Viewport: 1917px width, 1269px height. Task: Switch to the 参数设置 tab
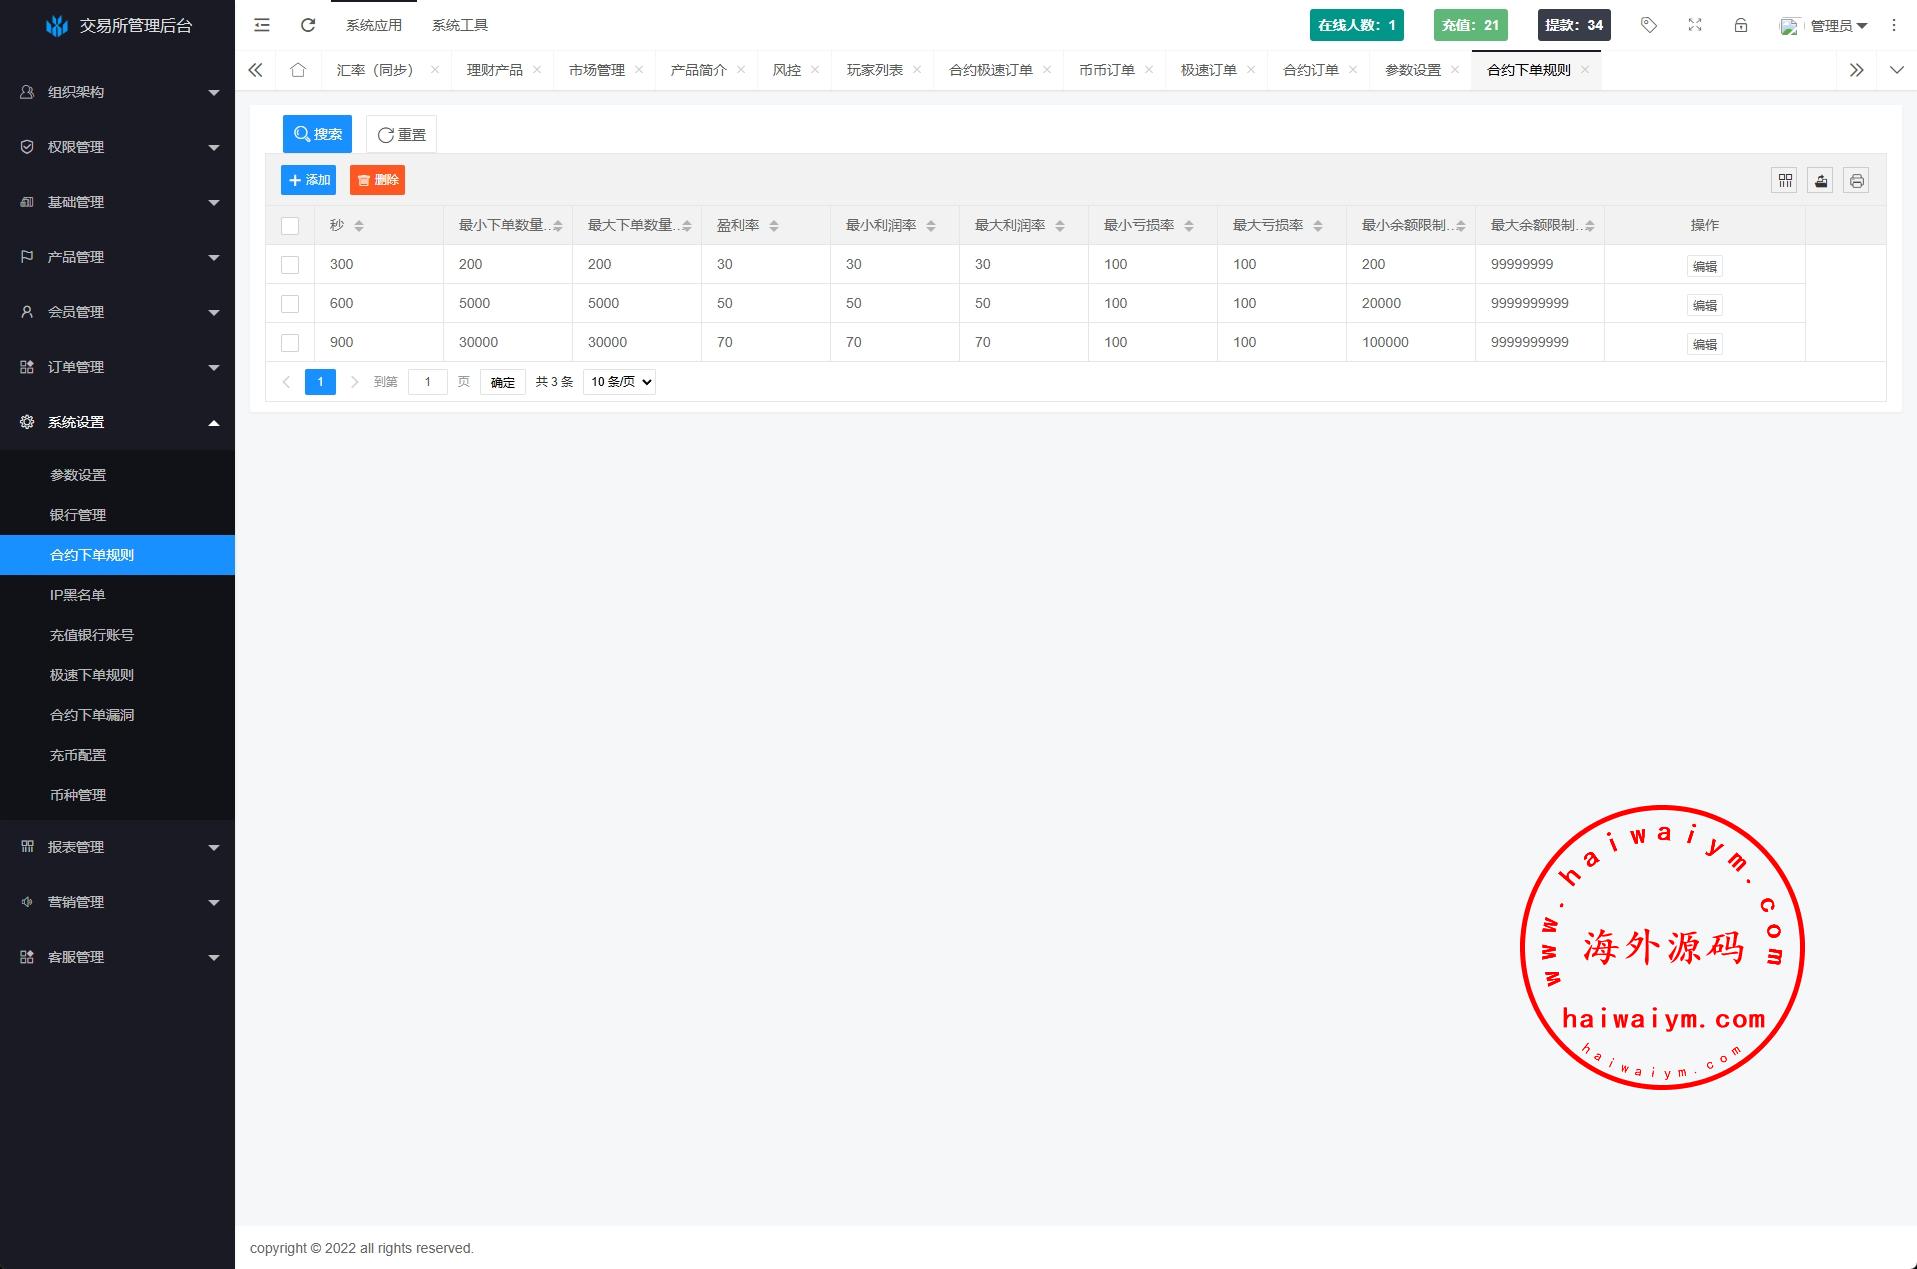tap(1412, 70)
